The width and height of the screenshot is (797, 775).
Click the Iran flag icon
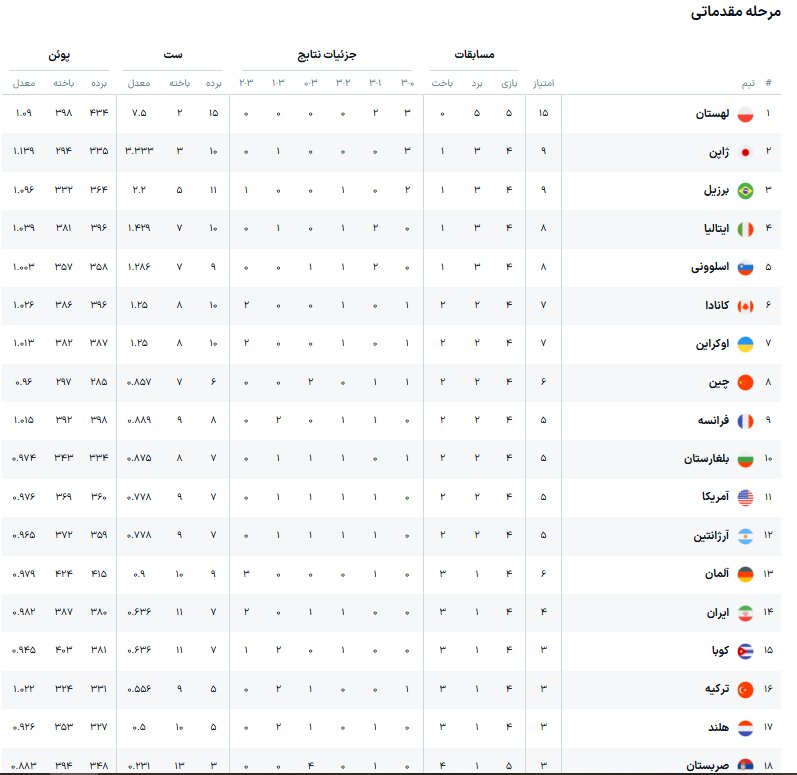pos(745,613)
